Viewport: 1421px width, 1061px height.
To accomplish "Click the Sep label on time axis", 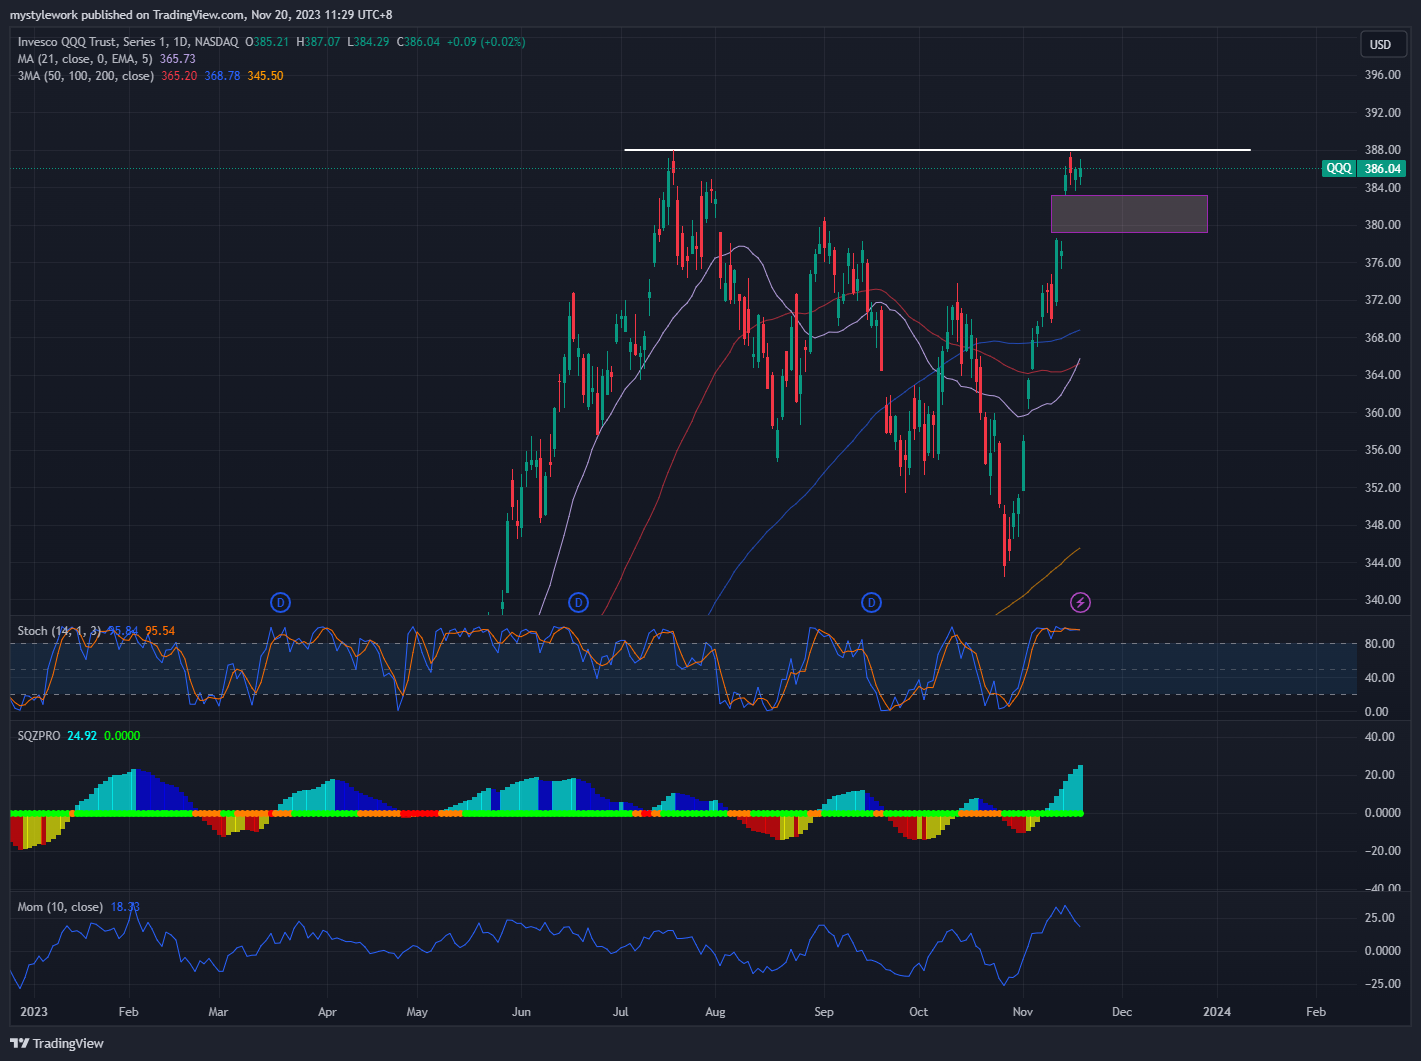I will coord(824,1012).
